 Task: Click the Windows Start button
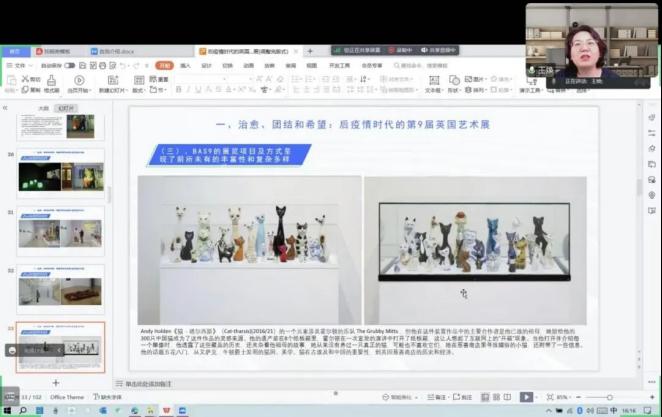click(x=7, y=411)
